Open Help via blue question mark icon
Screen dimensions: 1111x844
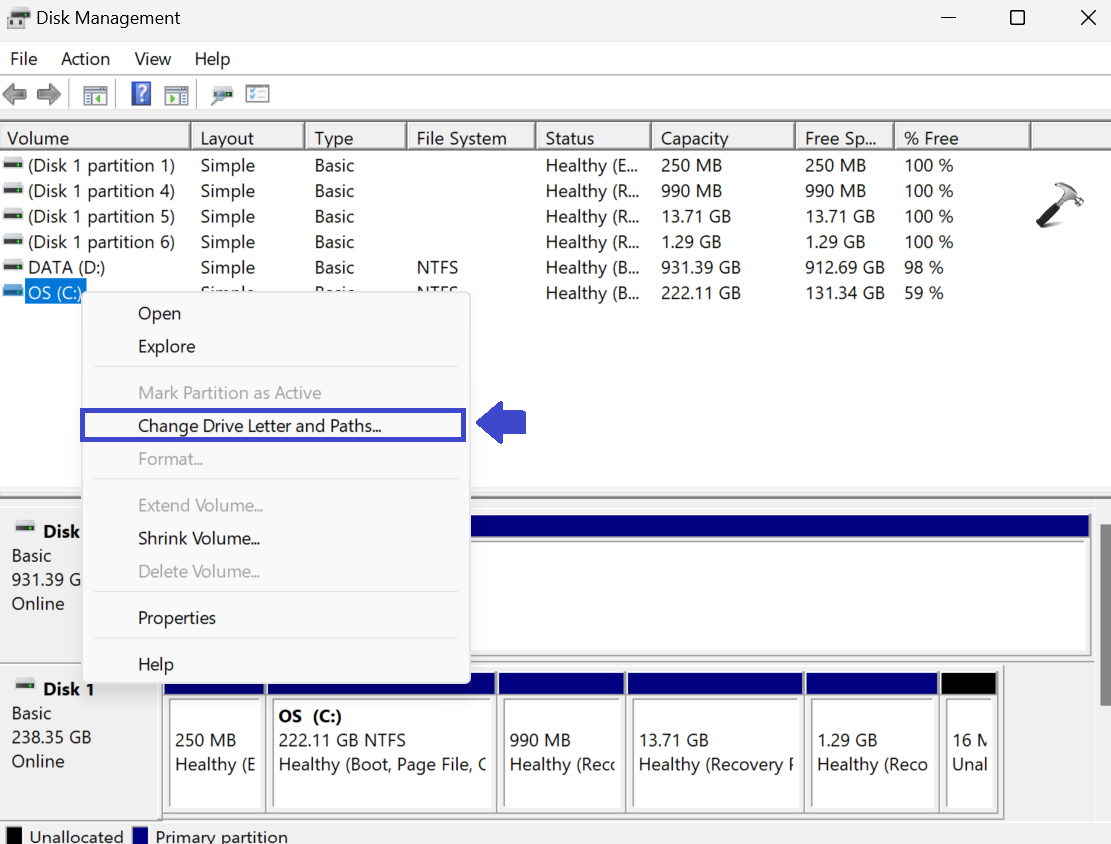coord(141,95)
